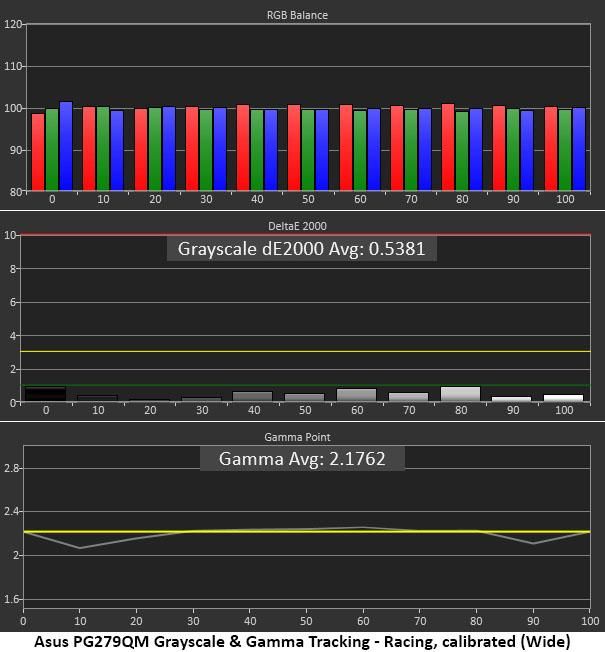605x652 pixels.
Task: Click the black DeltaE bar at 0
Action: (x=45, y=394)
